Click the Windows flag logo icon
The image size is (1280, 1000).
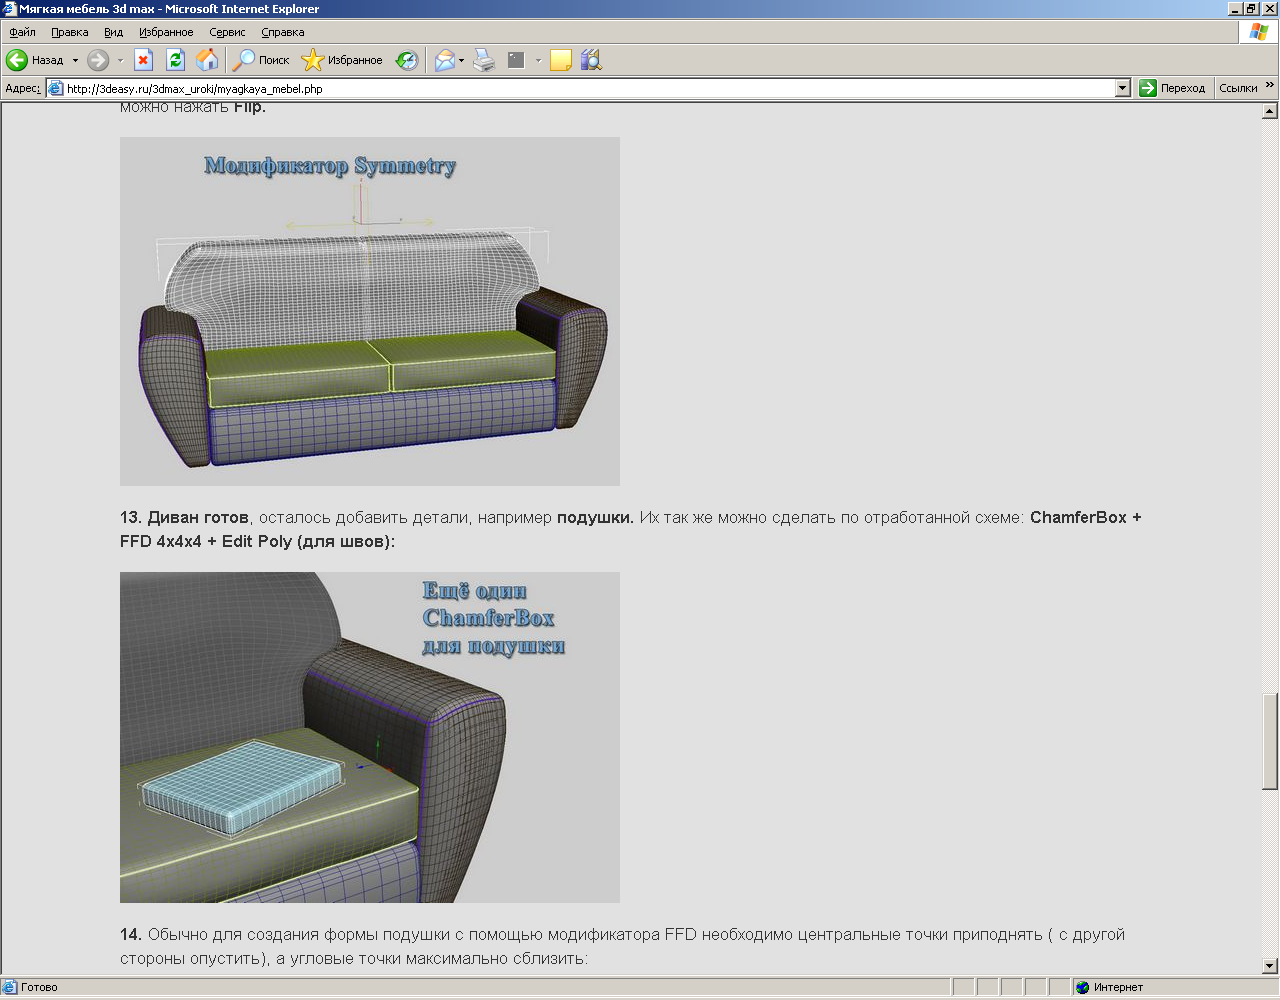coord(1258,31)
